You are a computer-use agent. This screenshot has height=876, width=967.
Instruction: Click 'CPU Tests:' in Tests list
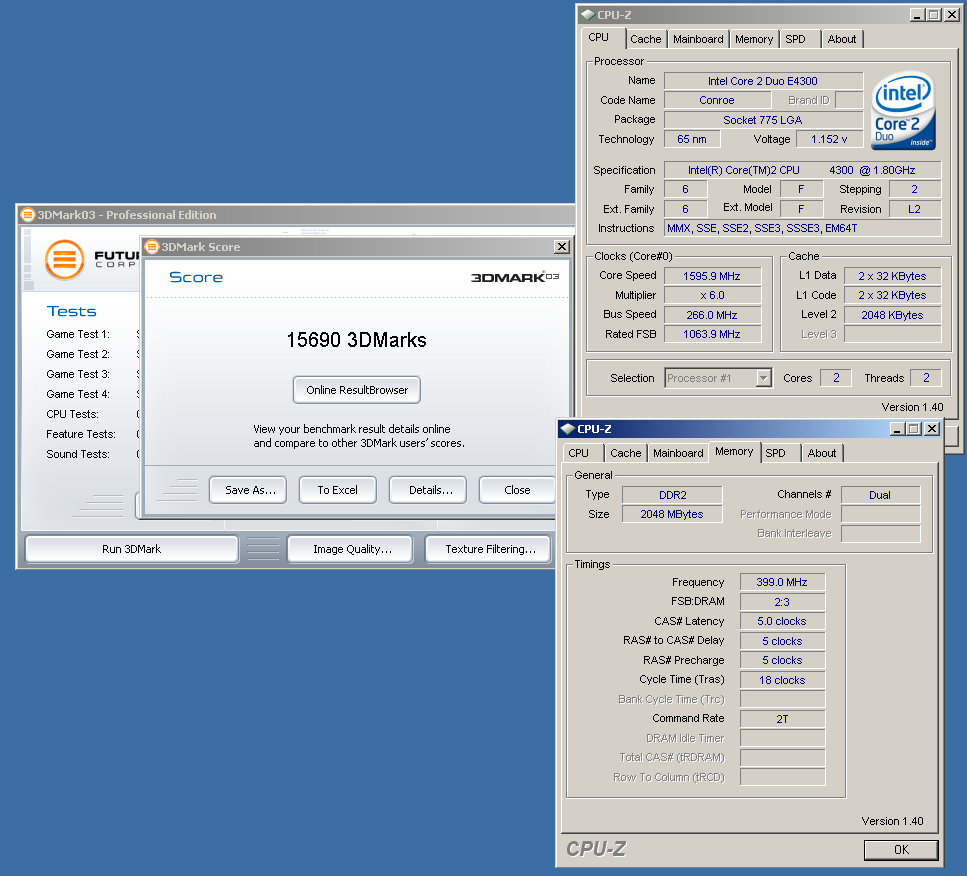point(72,414)
